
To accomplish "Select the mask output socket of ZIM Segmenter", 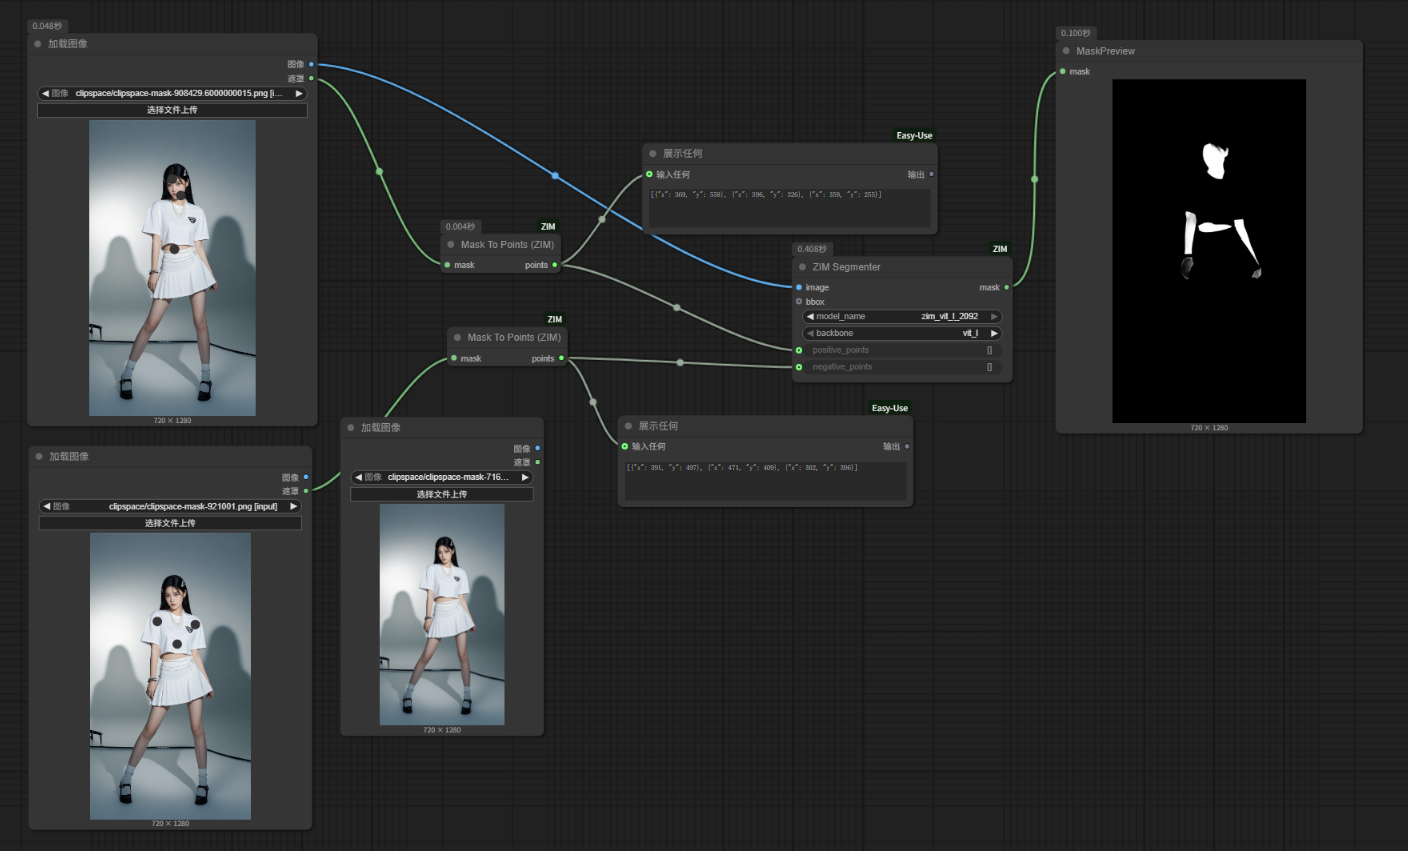I will (x=1006, y=287).
